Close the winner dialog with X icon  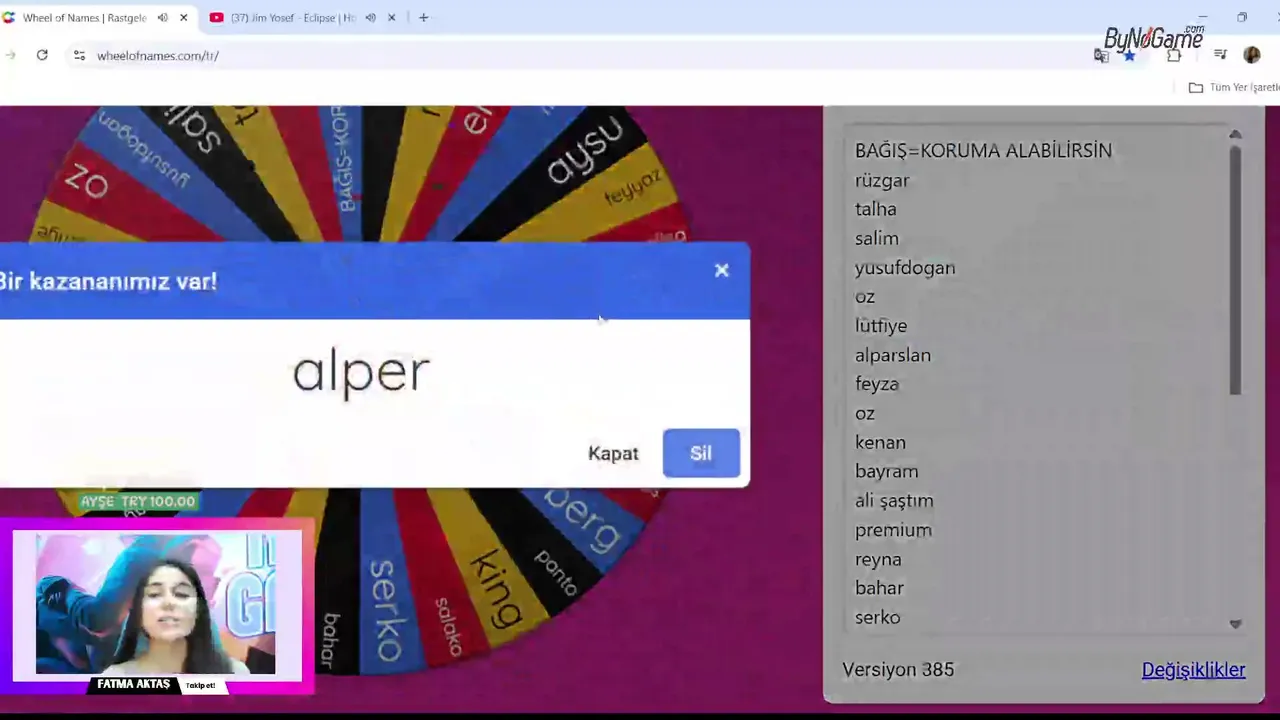click(x=722, y=270)
